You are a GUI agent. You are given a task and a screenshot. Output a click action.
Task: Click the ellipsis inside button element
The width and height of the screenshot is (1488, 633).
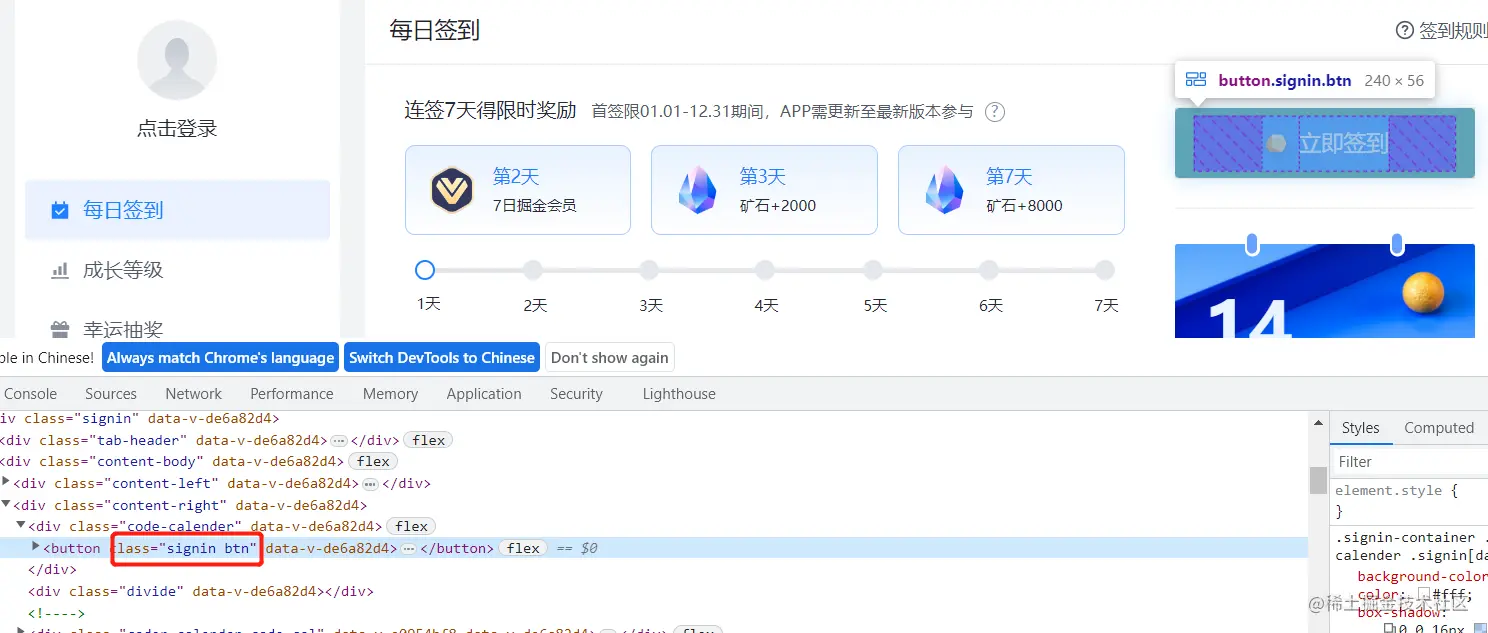click(409, 548)
